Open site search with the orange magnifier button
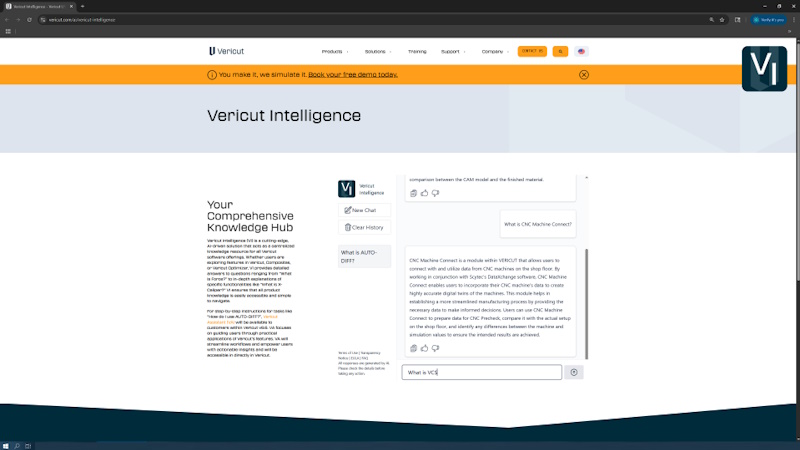This screenshot has height=450, width=800. (x=560, y=51)
